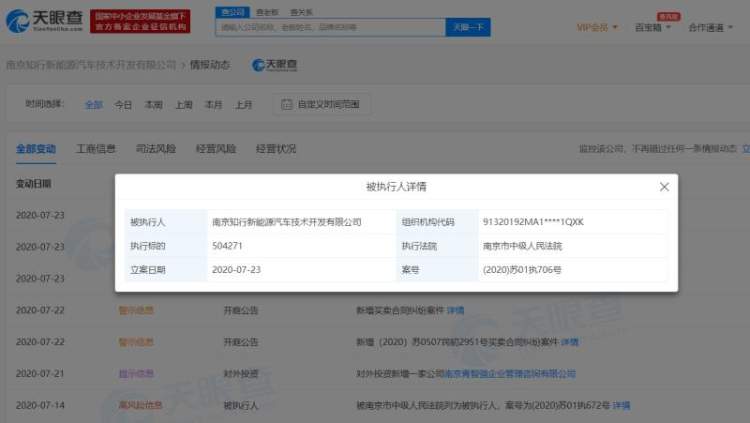750x423 pixels.
Task: Click the 天眼一下 search button
Action: tap(468, 27)
